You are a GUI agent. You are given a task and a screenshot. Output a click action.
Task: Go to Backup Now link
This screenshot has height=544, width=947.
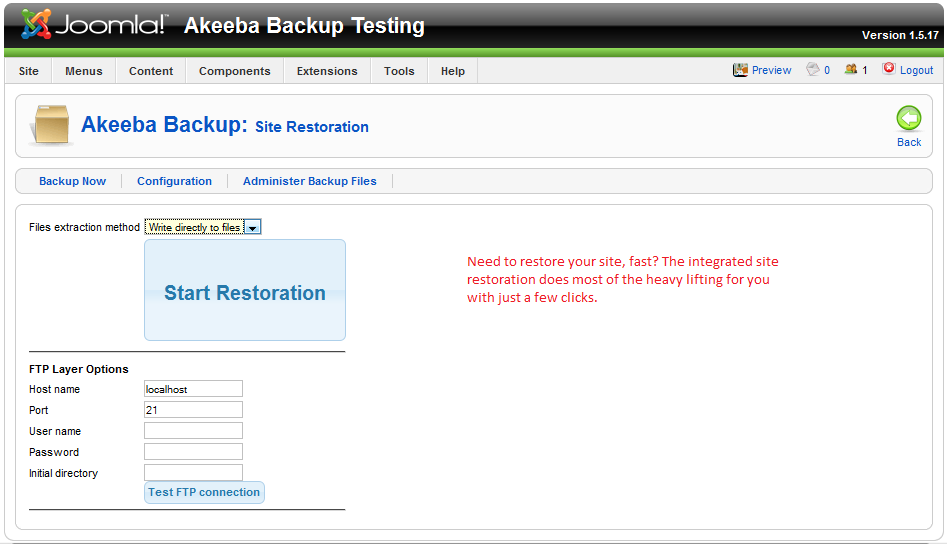[x=72, y=181]
